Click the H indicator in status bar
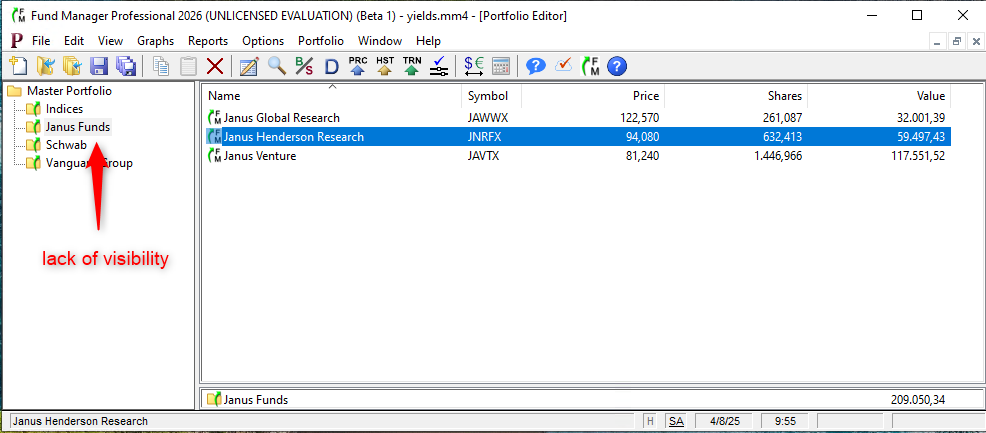The height and width of the screenshot is (433, 986). tap(651, 421)
